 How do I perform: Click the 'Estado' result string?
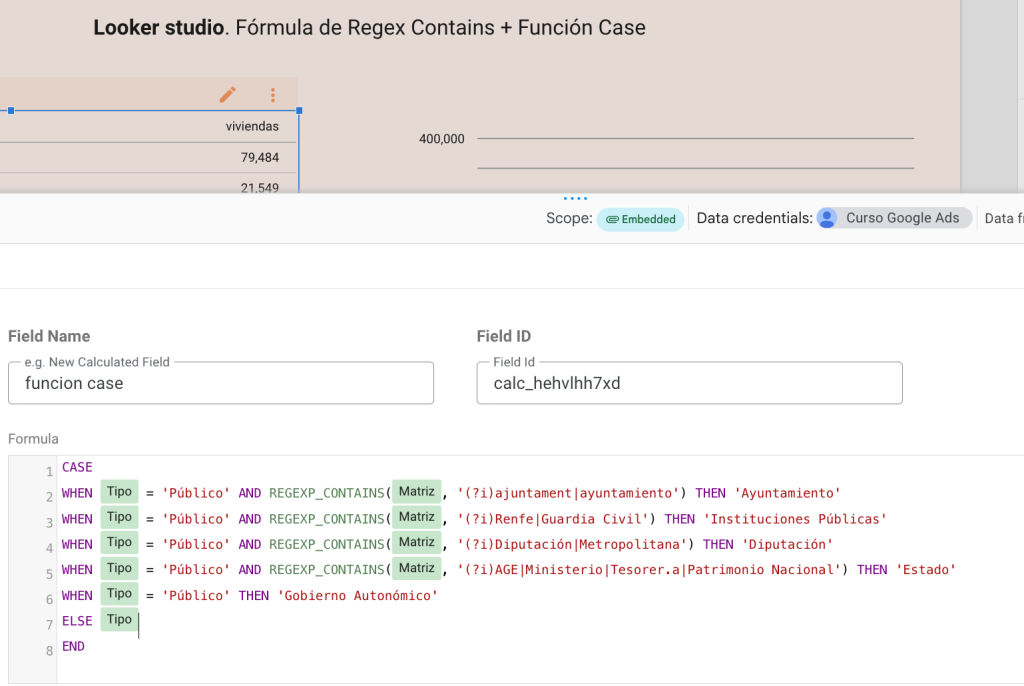[925, 570]
